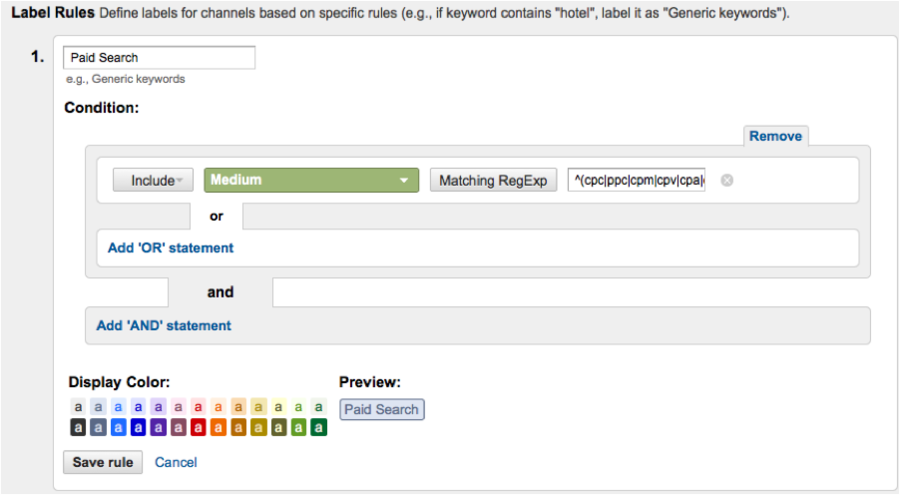
Task: Choose the dark green display color swatch
Action: click(319, 428)
